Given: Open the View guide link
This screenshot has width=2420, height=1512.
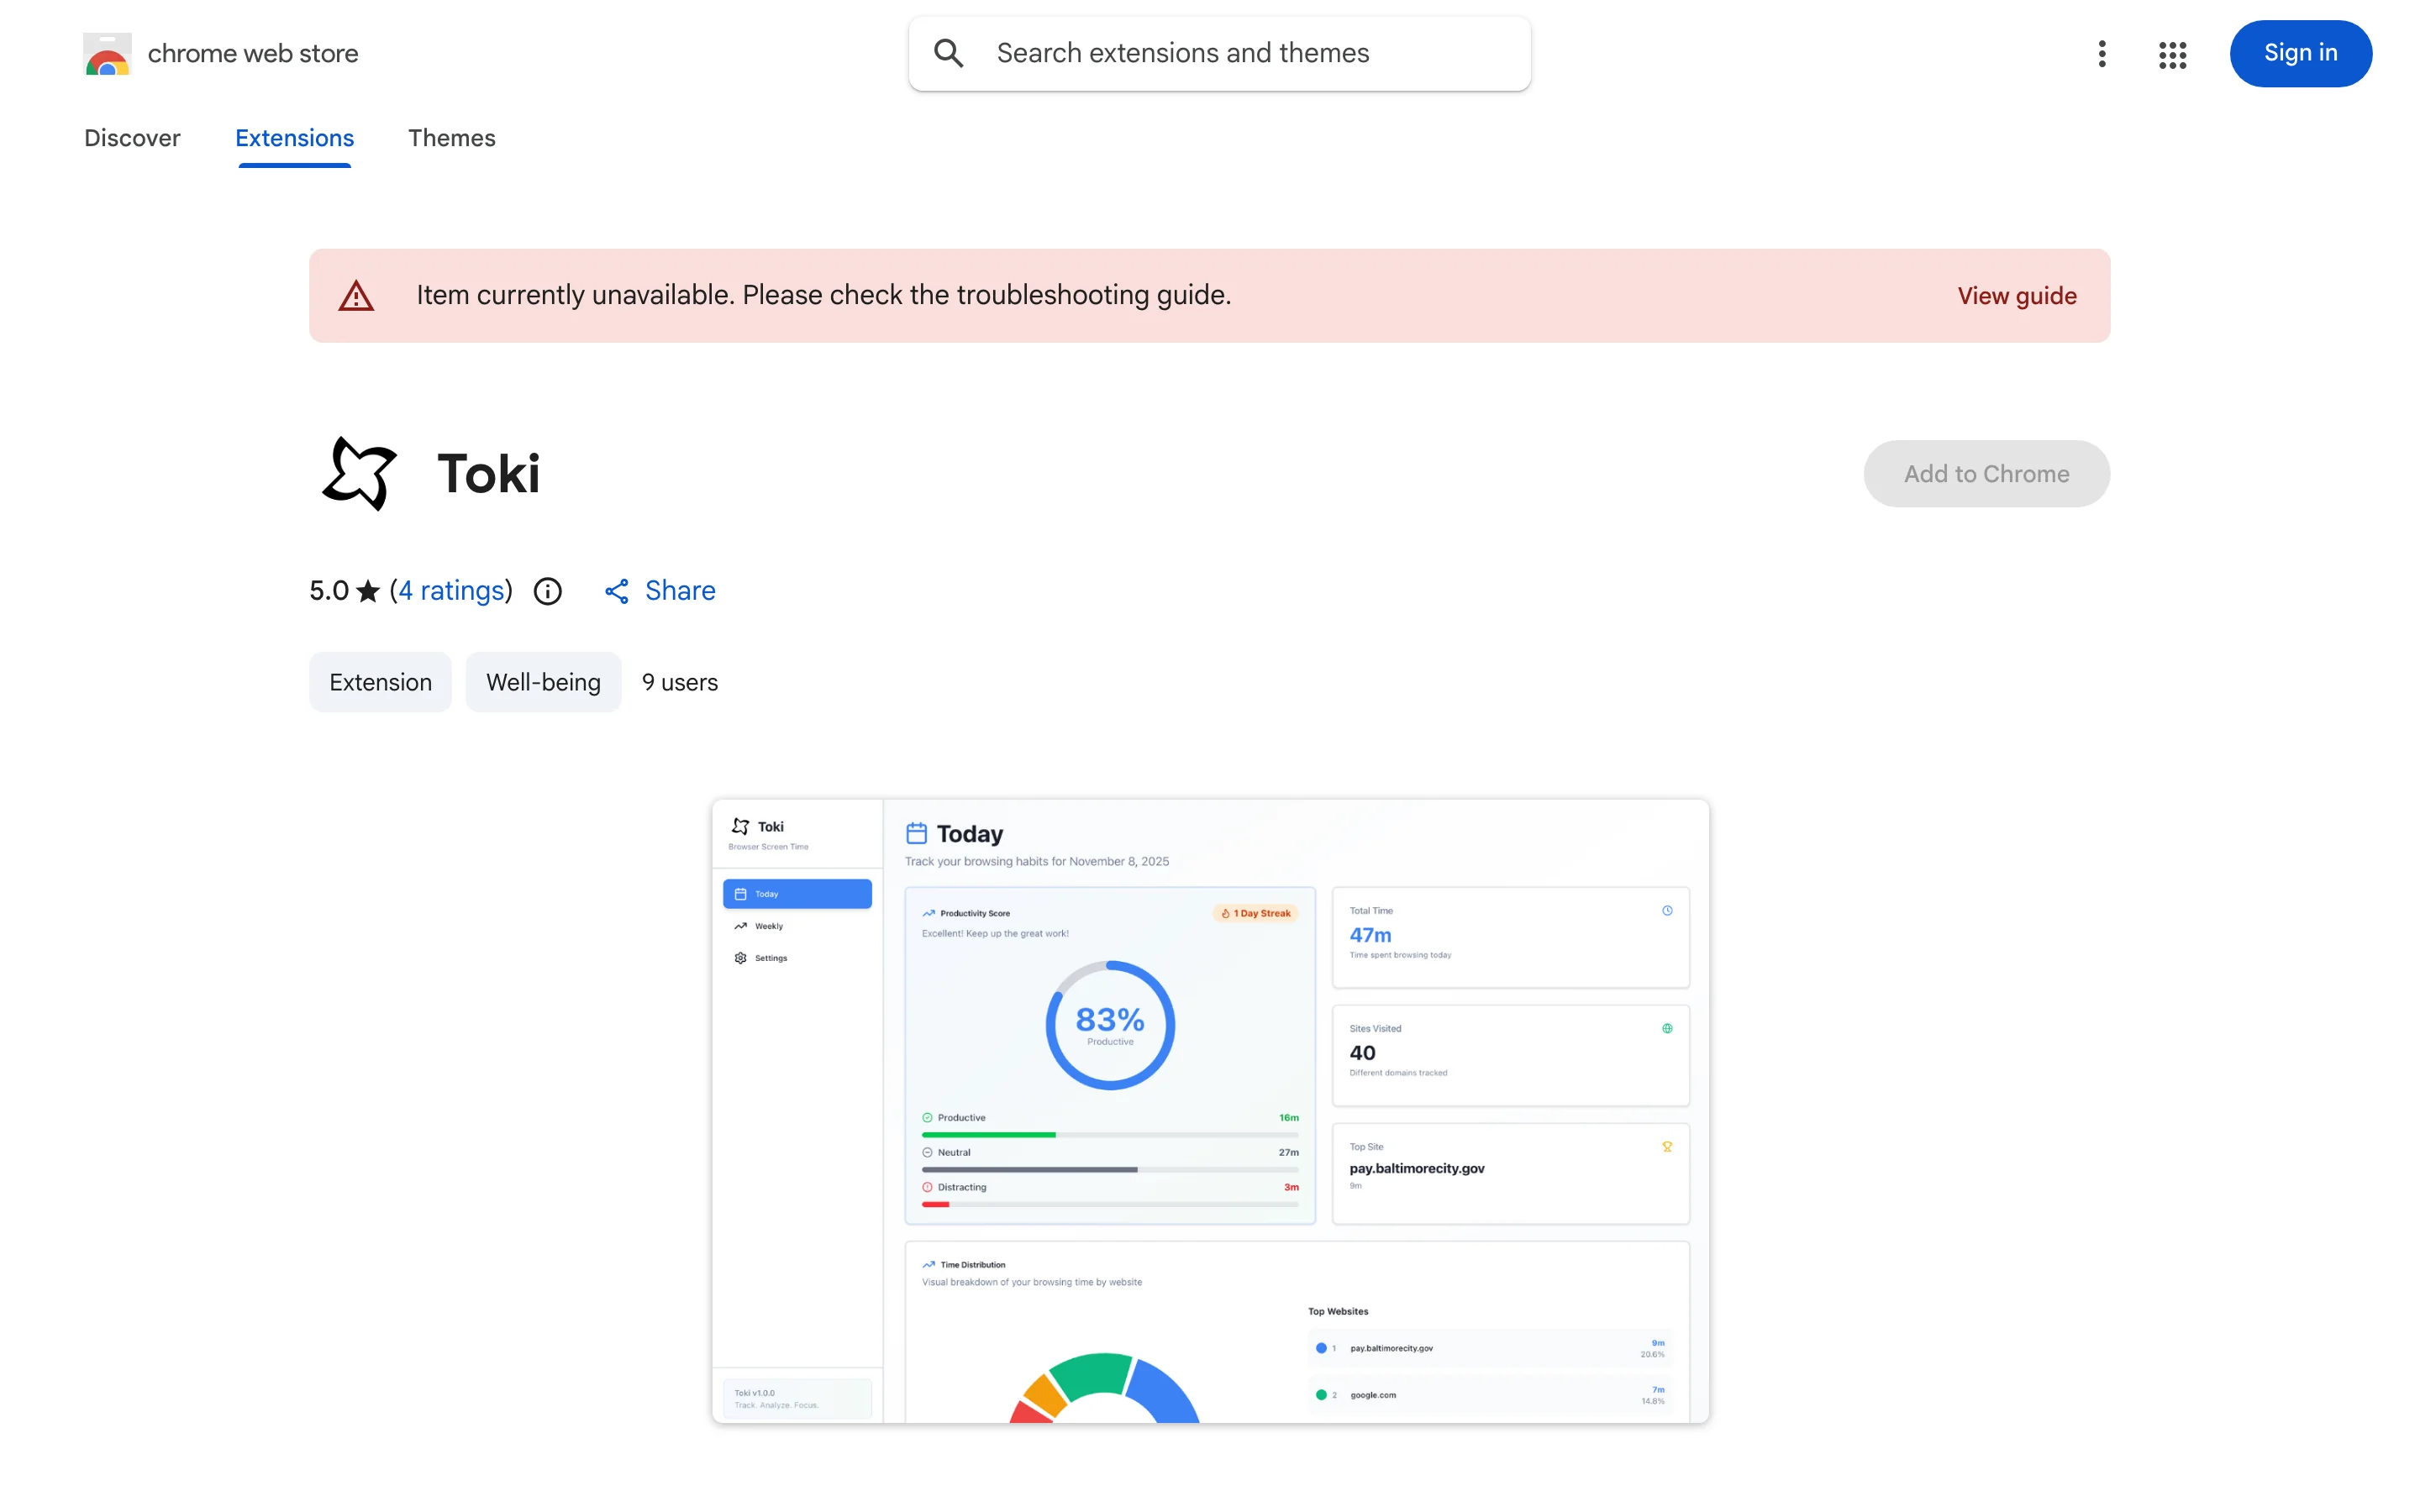Looking at the screenshot, I should [2016, 296].
